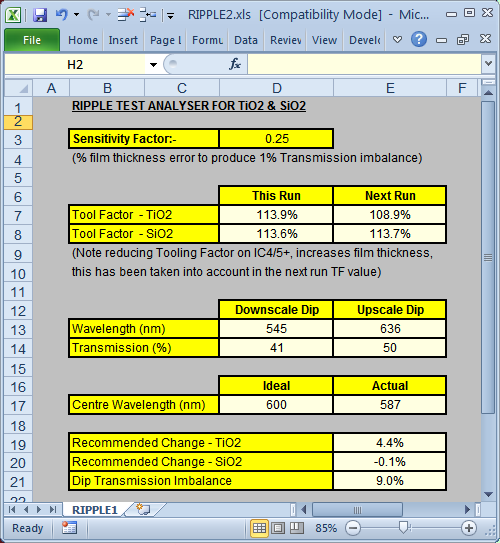Viewport: 500px width, 543px height.
Task: Select row 7 header
Action: (18, 215)
